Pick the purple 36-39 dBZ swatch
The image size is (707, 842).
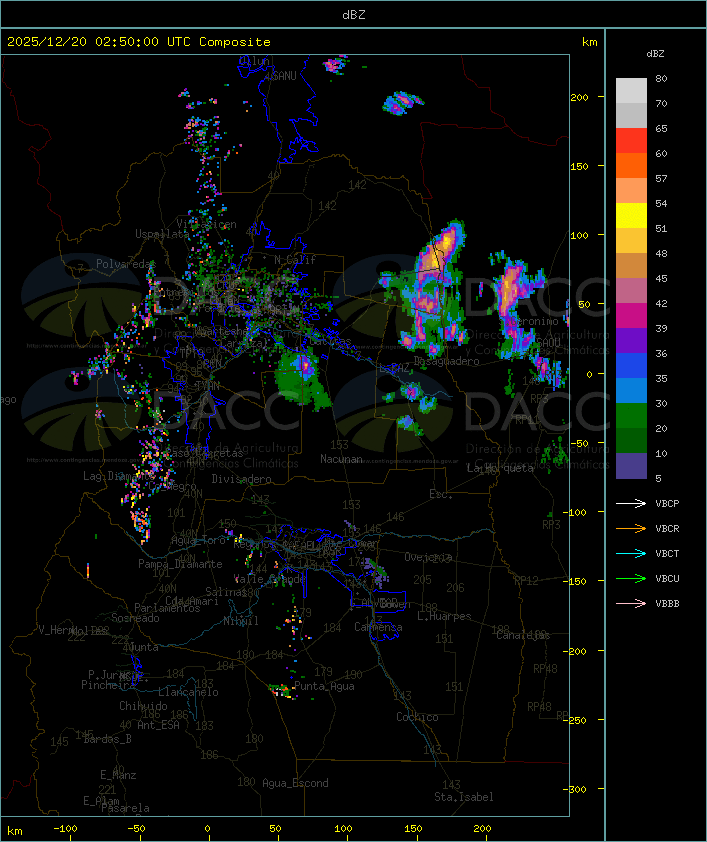pyautogui.click(x=631, y=340)
